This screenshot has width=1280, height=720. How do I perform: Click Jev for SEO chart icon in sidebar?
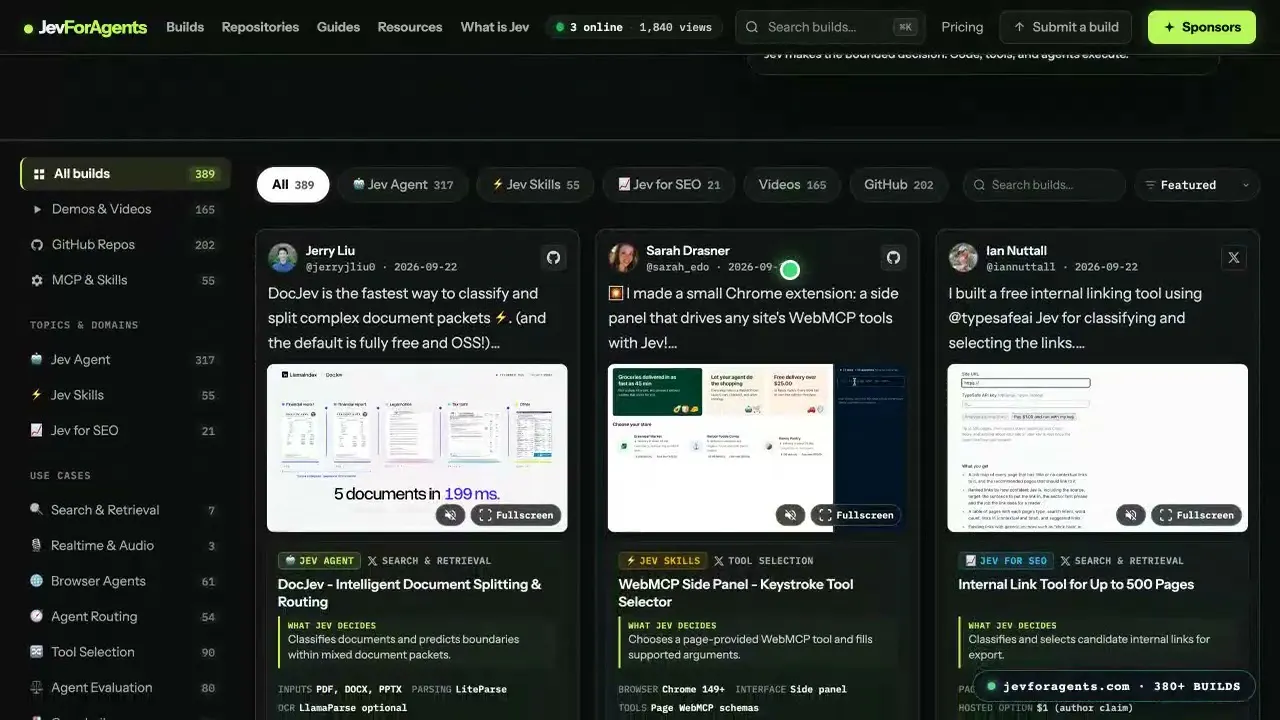click(x=37, y=431)
